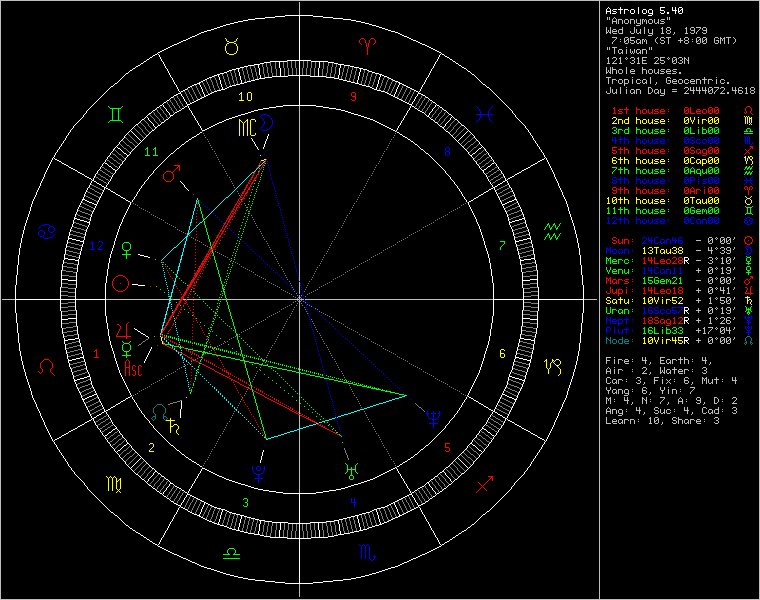
Task: Click the Mars '15Gem21' position value
Action: click(663, 281)
